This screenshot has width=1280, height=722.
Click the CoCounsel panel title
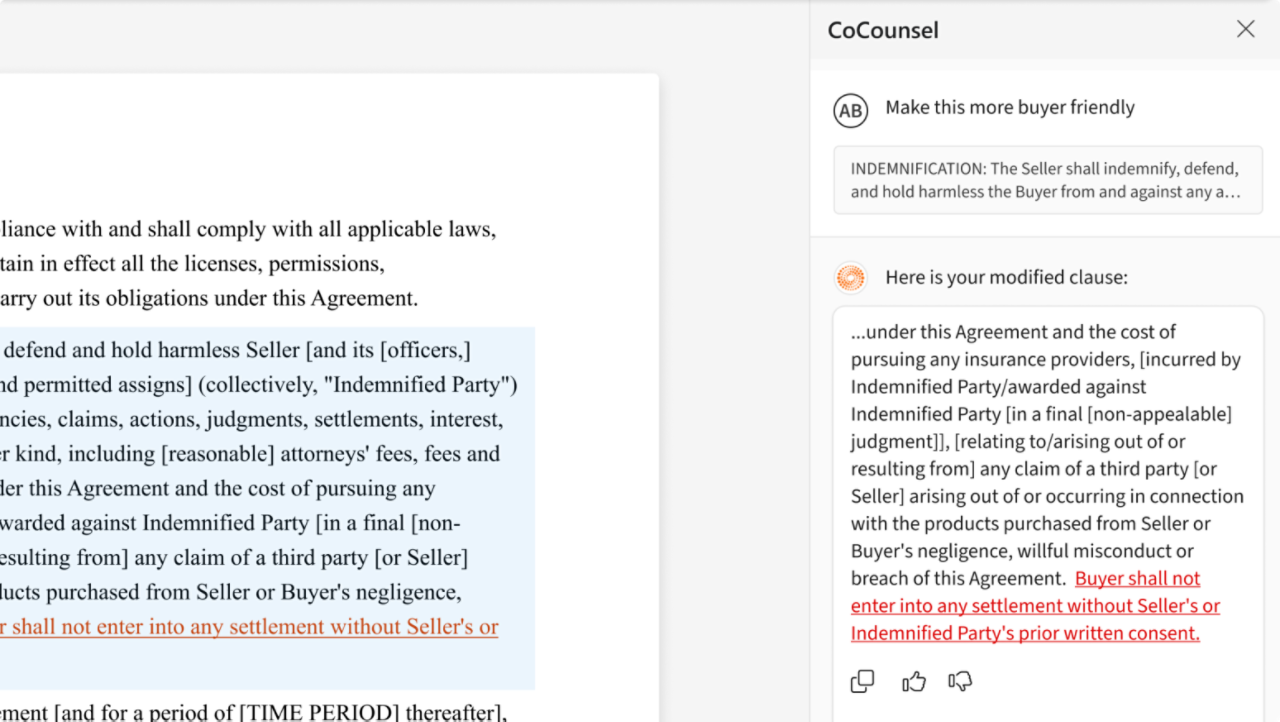[883, 30]
